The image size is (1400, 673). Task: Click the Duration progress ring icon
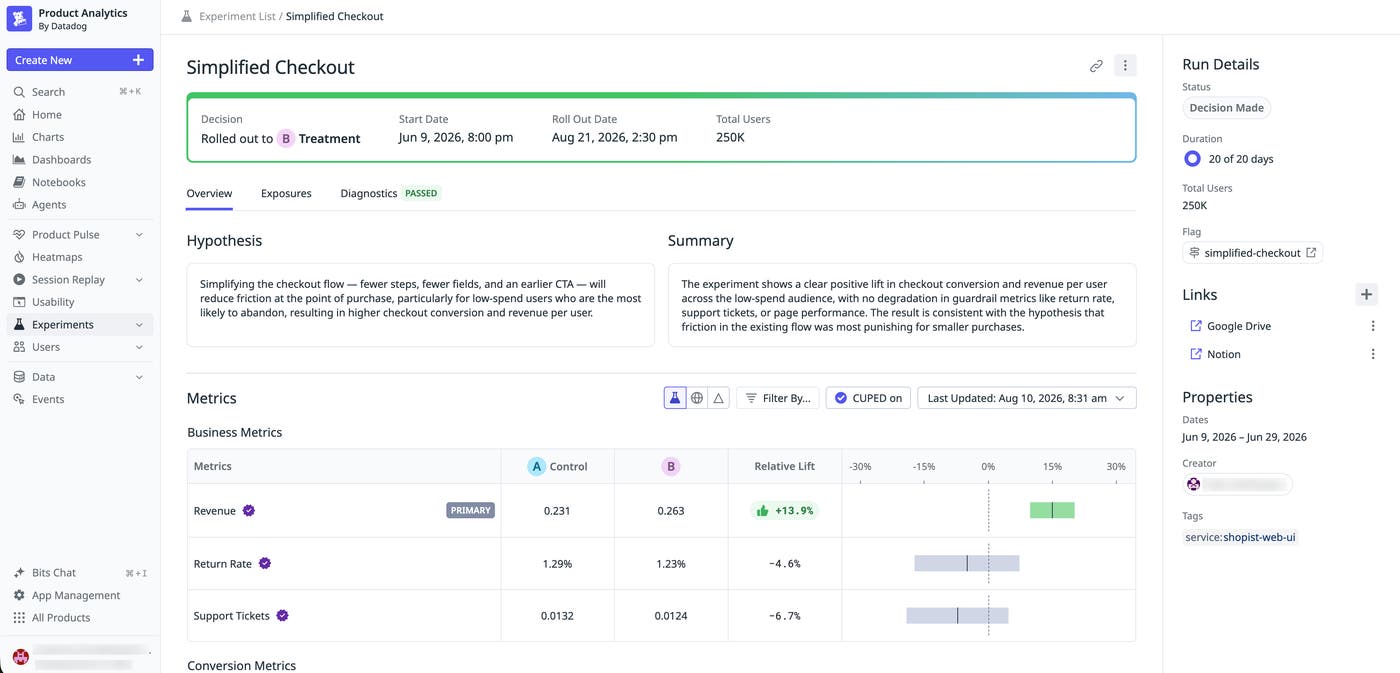click(x=1192, y=158)
